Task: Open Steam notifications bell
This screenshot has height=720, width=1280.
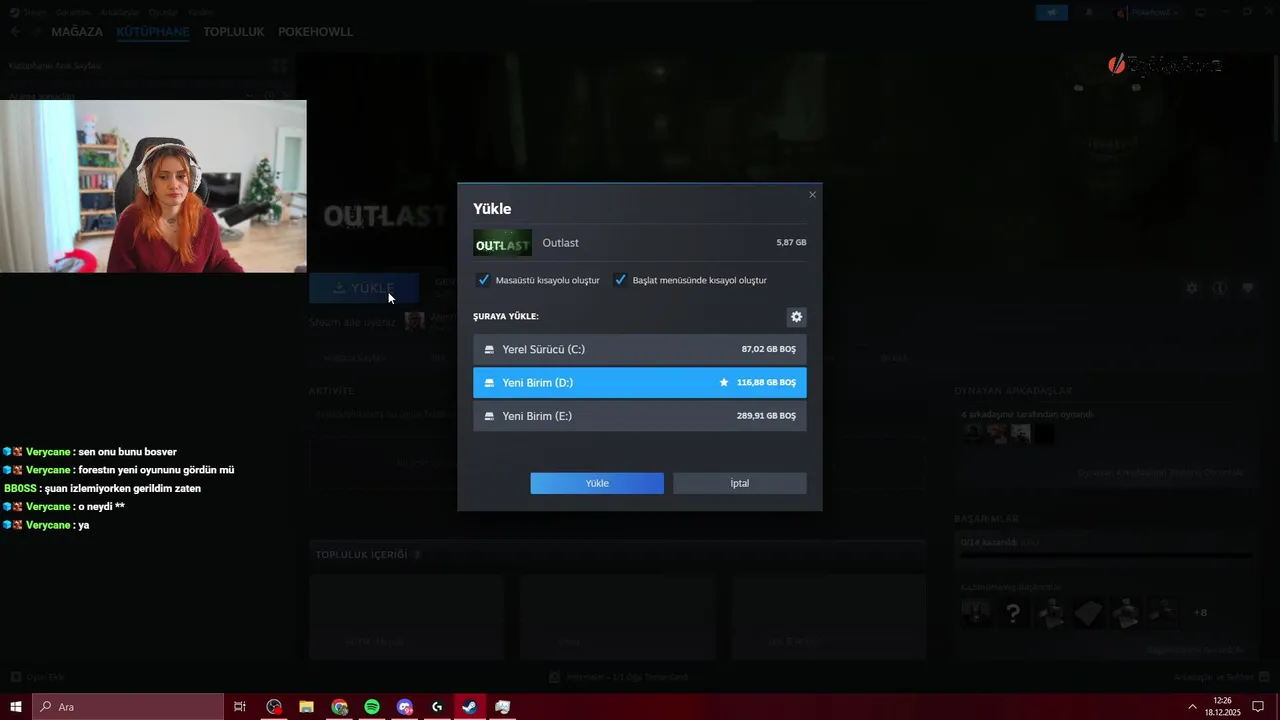Action: [1089, 12]
